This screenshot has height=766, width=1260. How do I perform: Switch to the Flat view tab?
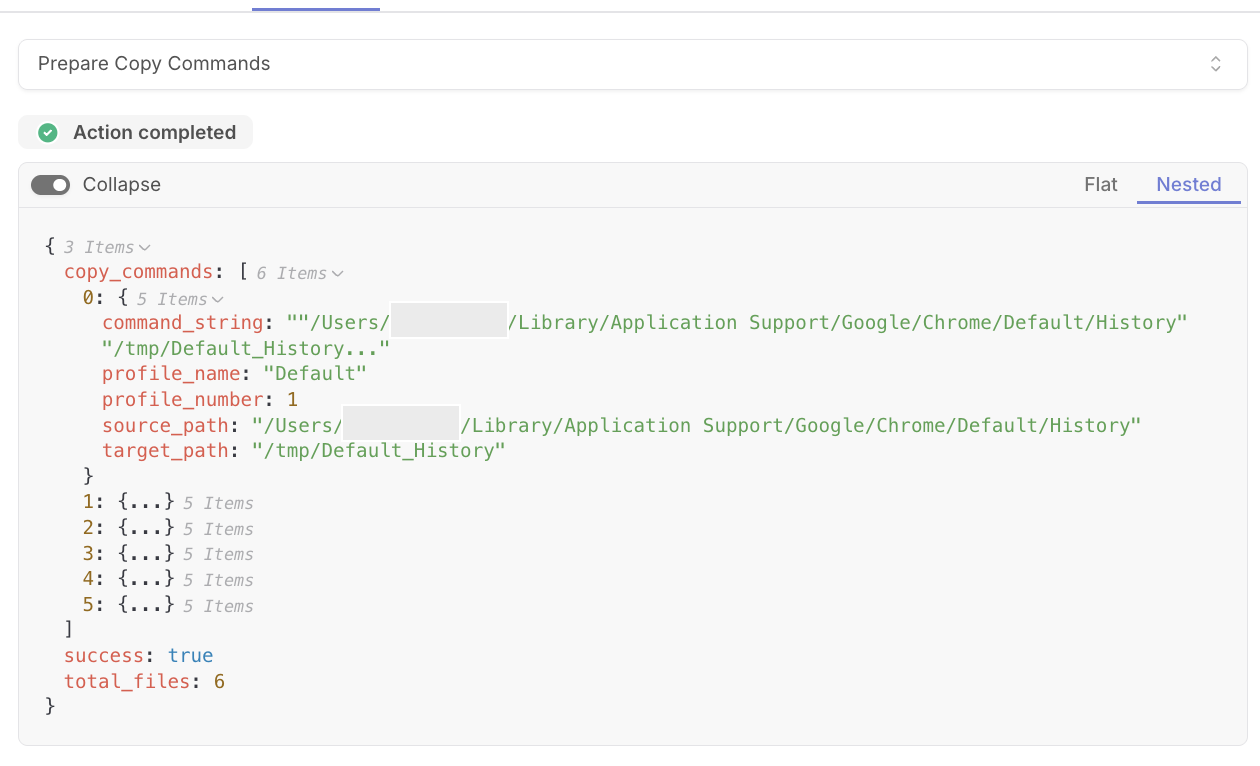pos(1101,184)
